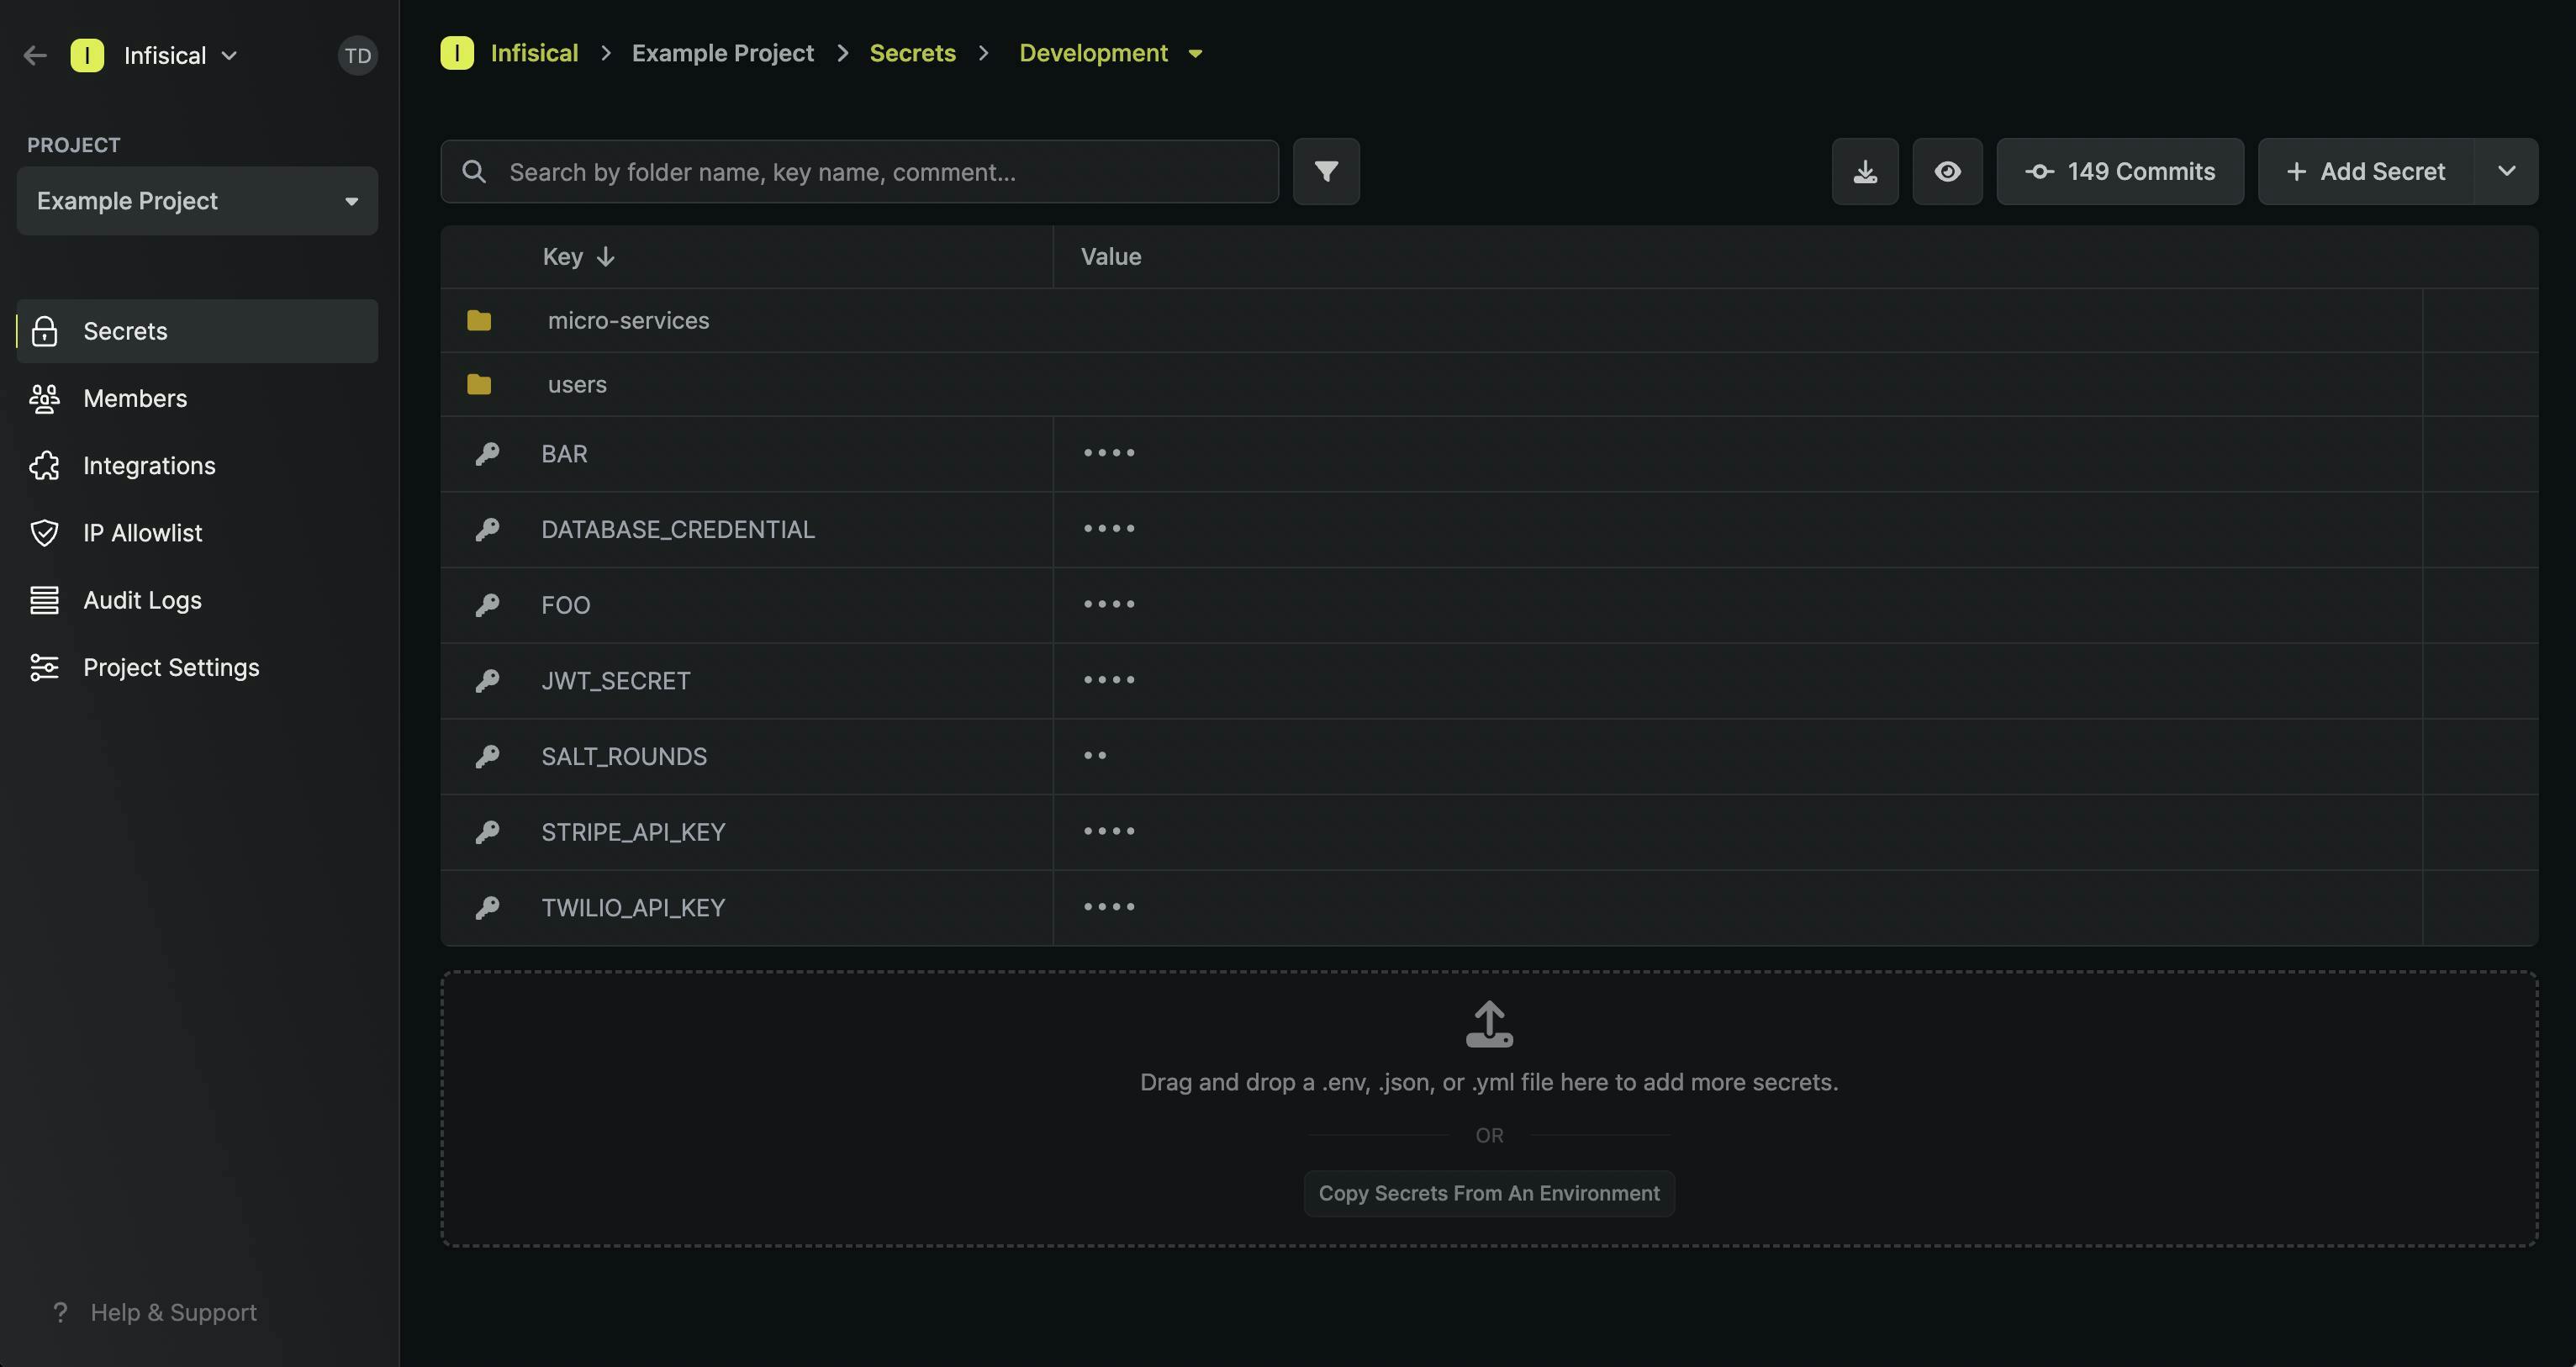Toggle secret values visibility eye icon
This screenshot has height=1367, width=2576.
[1947, 172]
